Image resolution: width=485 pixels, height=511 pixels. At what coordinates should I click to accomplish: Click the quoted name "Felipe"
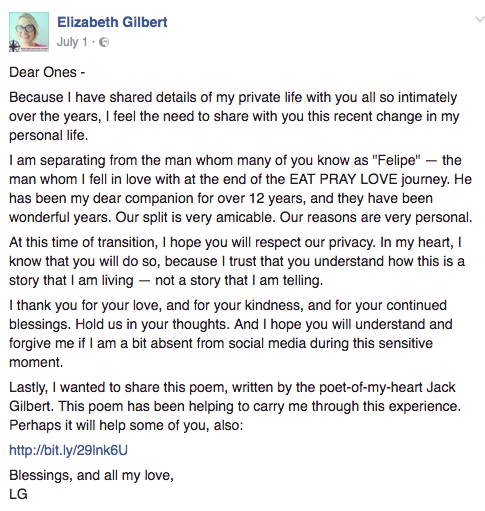(x=396, y=160)
